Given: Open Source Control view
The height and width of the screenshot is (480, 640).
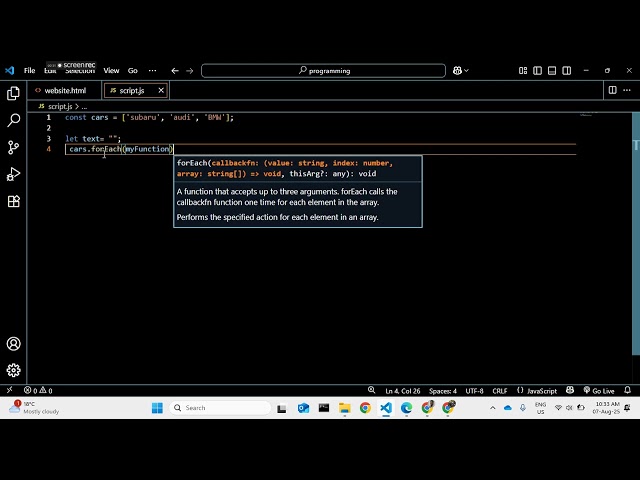Looking at the screenshot, I should tap(13, 147).
